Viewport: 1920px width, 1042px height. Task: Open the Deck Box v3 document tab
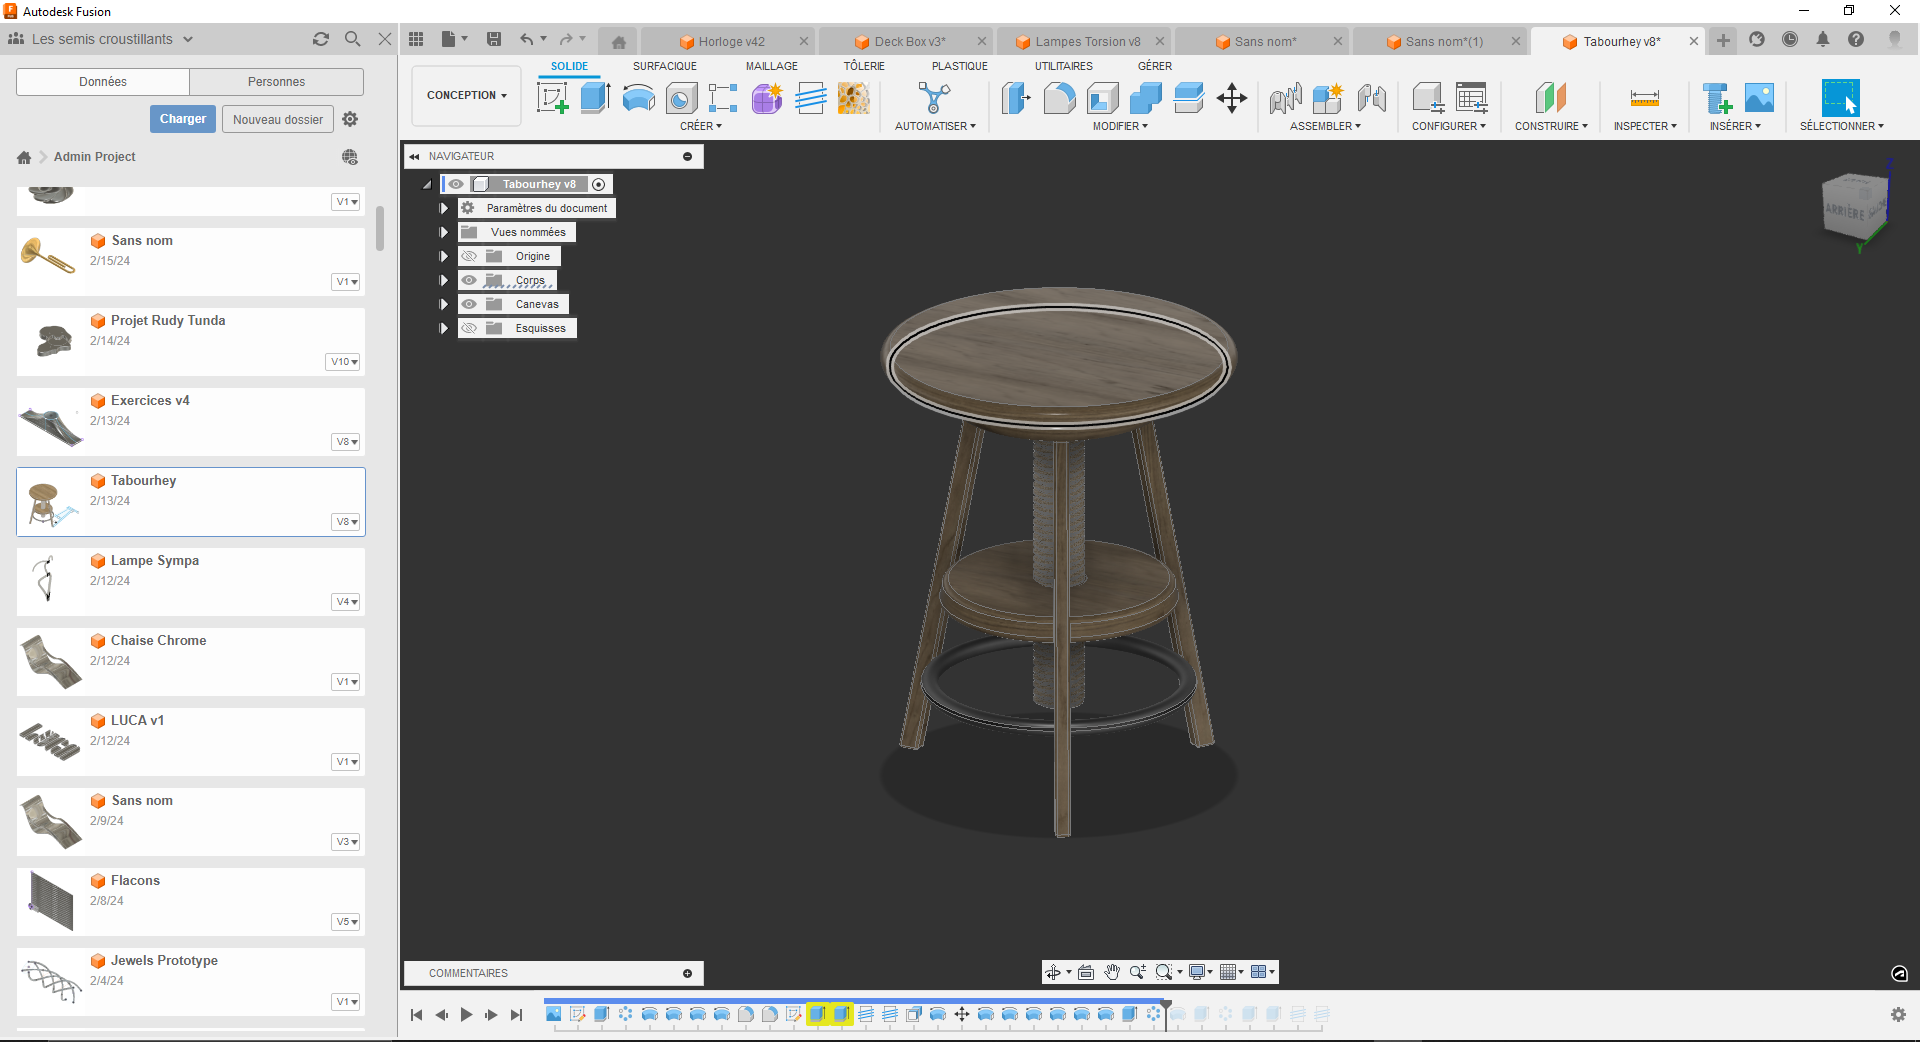pos(908,41)
